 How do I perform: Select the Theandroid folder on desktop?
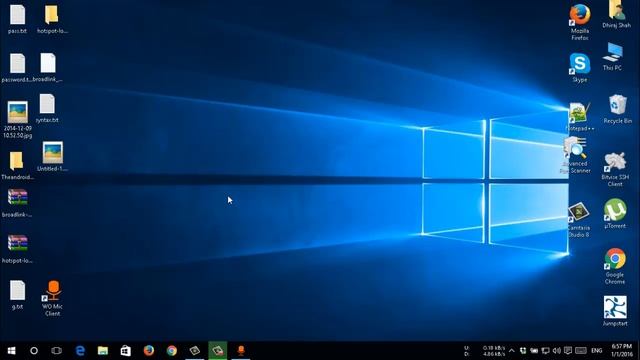click(17, 165)
